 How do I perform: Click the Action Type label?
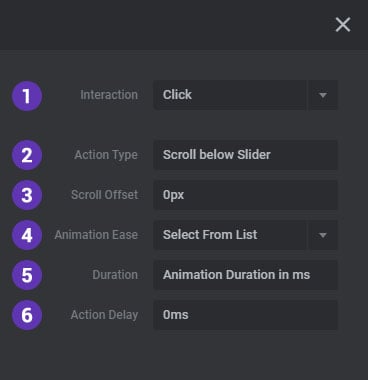pos(106,155)
